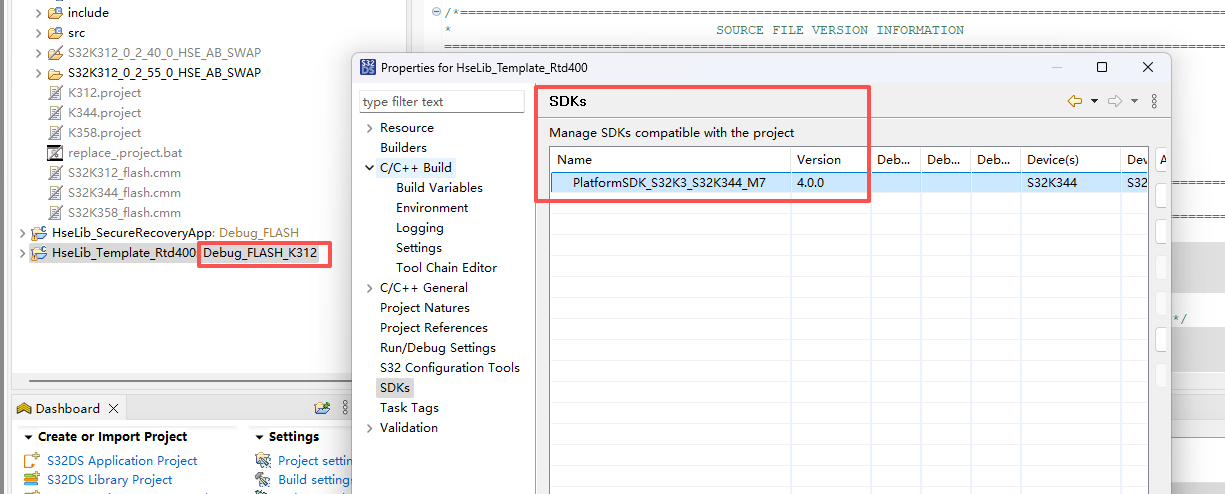The height and width of the screenshot is (494, 1225).
Task: Expand the src folder
Action: (x=39, y=33)
